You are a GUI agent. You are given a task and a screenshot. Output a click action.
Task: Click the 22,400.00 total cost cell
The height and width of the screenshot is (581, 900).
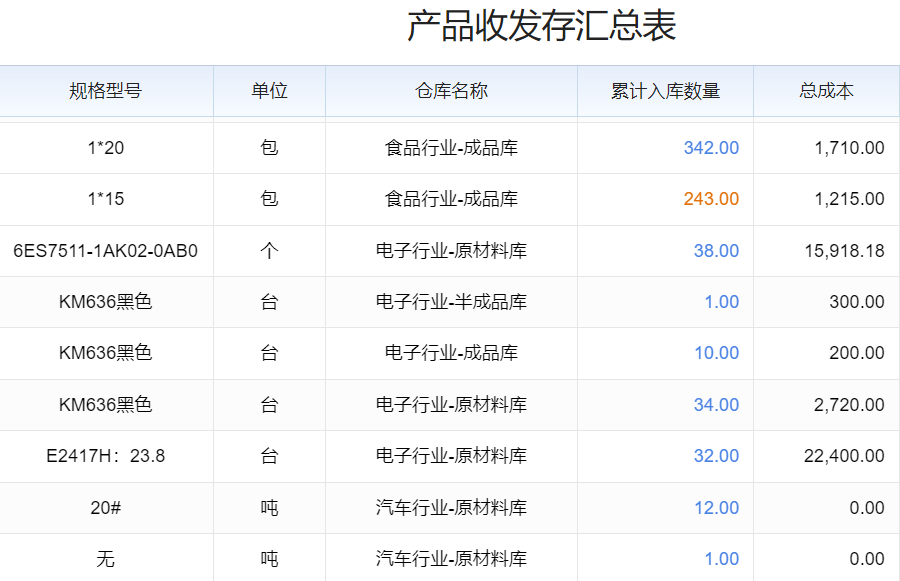[844, 456]
